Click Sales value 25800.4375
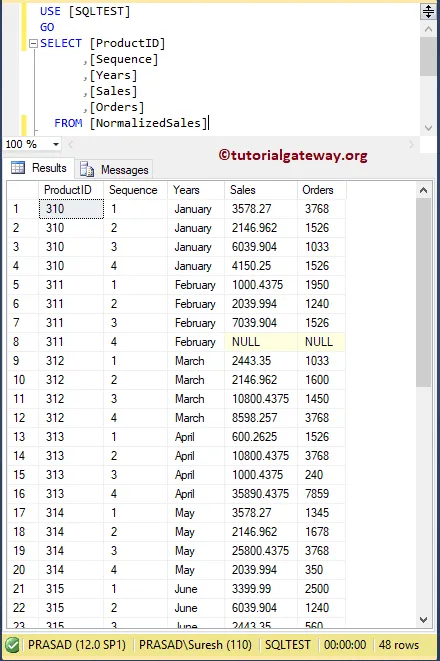 (260, 551)
